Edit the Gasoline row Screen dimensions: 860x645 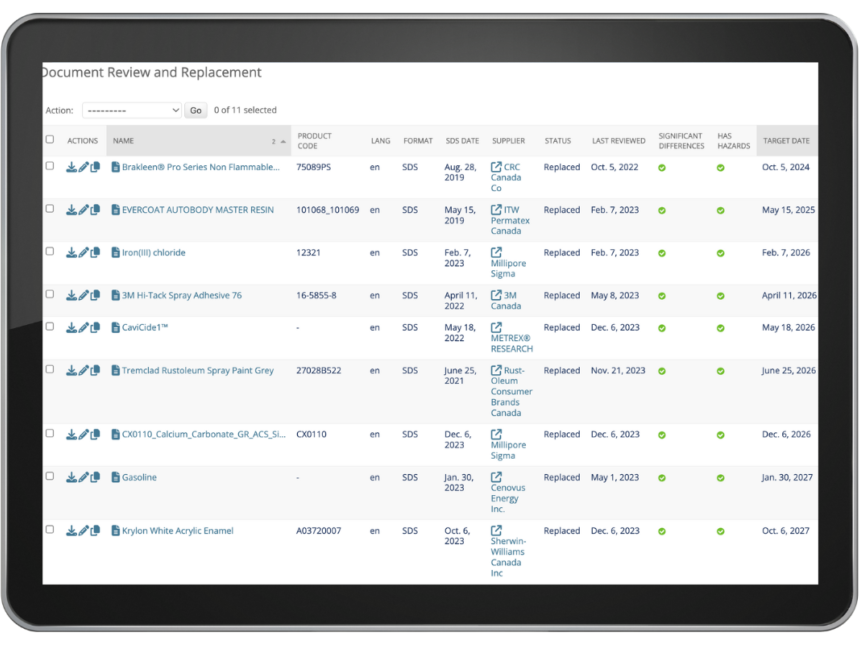pyautogui.click(x=83, y=478)
